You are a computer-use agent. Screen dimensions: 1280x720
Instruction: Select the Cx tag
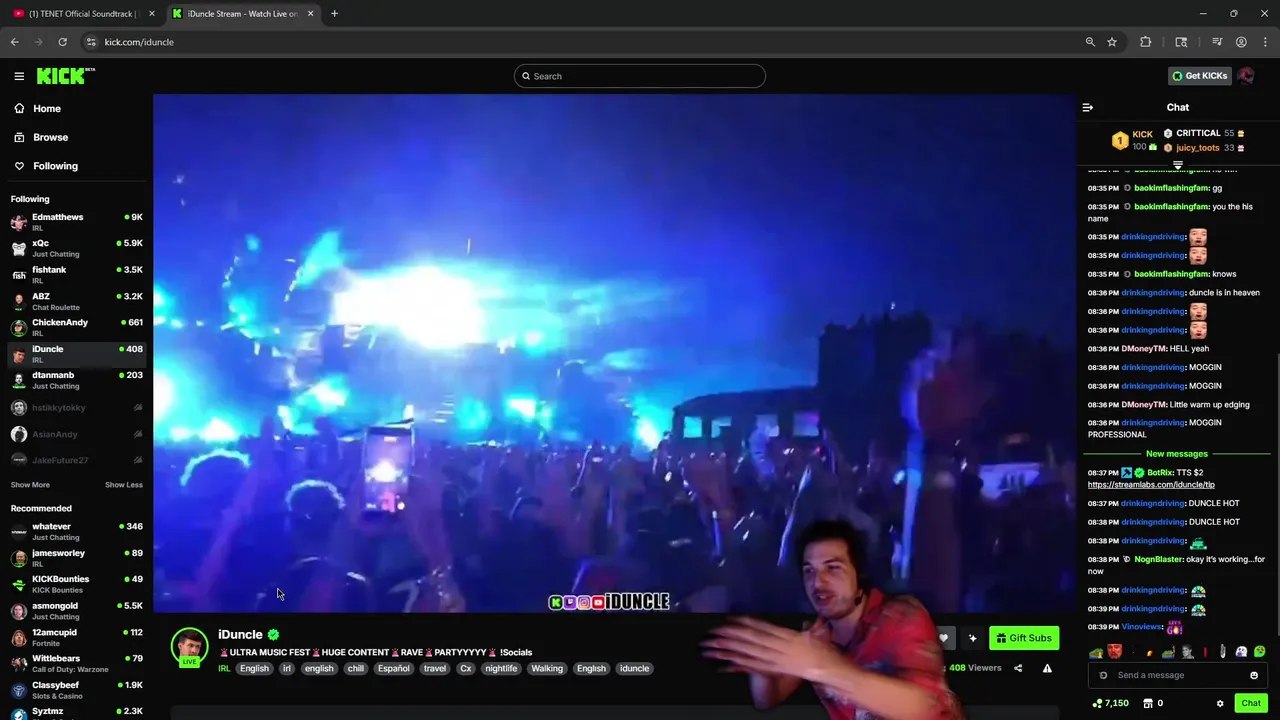[465, 668]
